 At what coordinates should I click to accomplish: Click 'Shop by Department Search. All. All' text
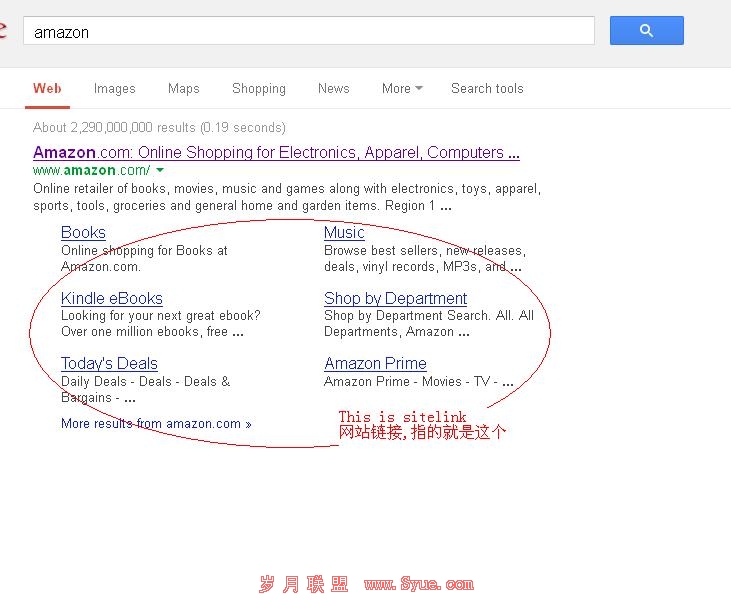[x=429, y=316]
